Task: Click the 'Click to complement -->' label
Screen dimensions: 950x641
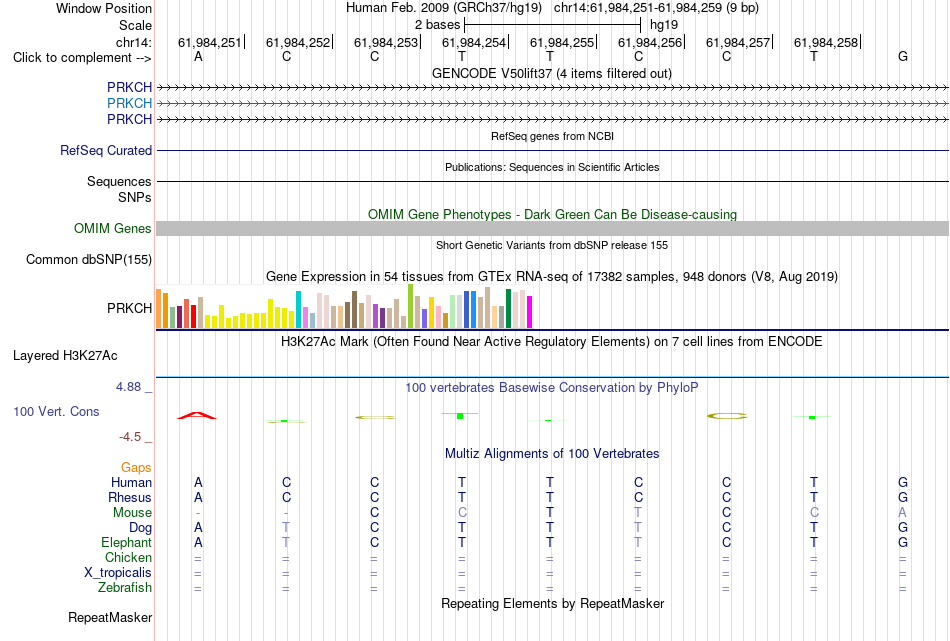Action: tap(82, 58)
